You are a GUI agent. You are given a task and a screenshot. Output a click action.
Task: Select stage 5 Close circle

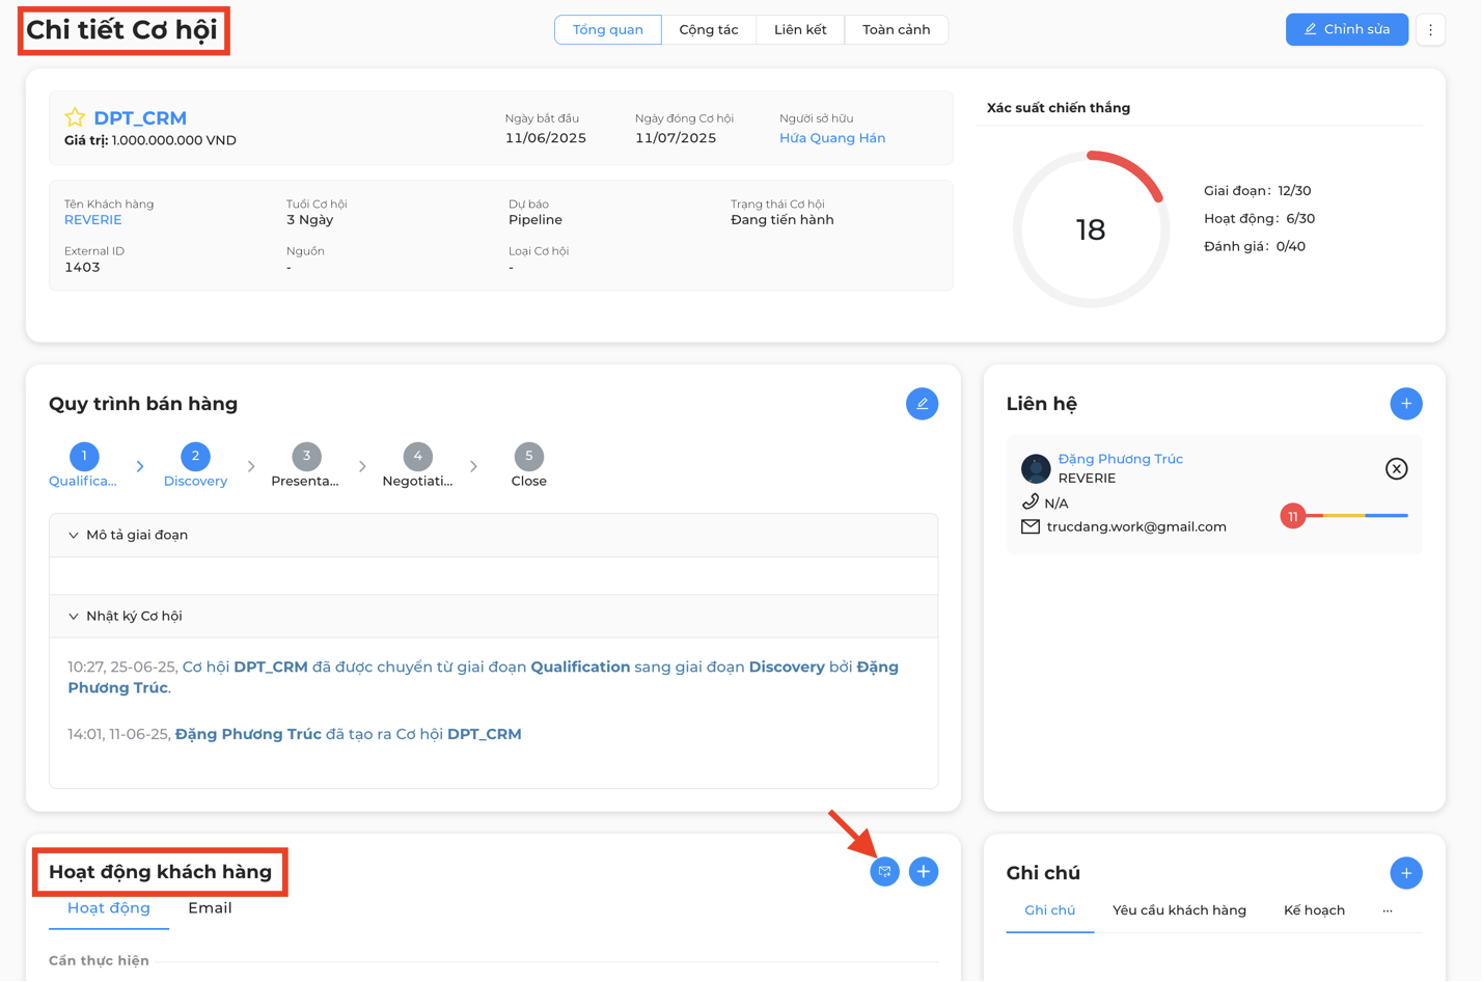528,456
